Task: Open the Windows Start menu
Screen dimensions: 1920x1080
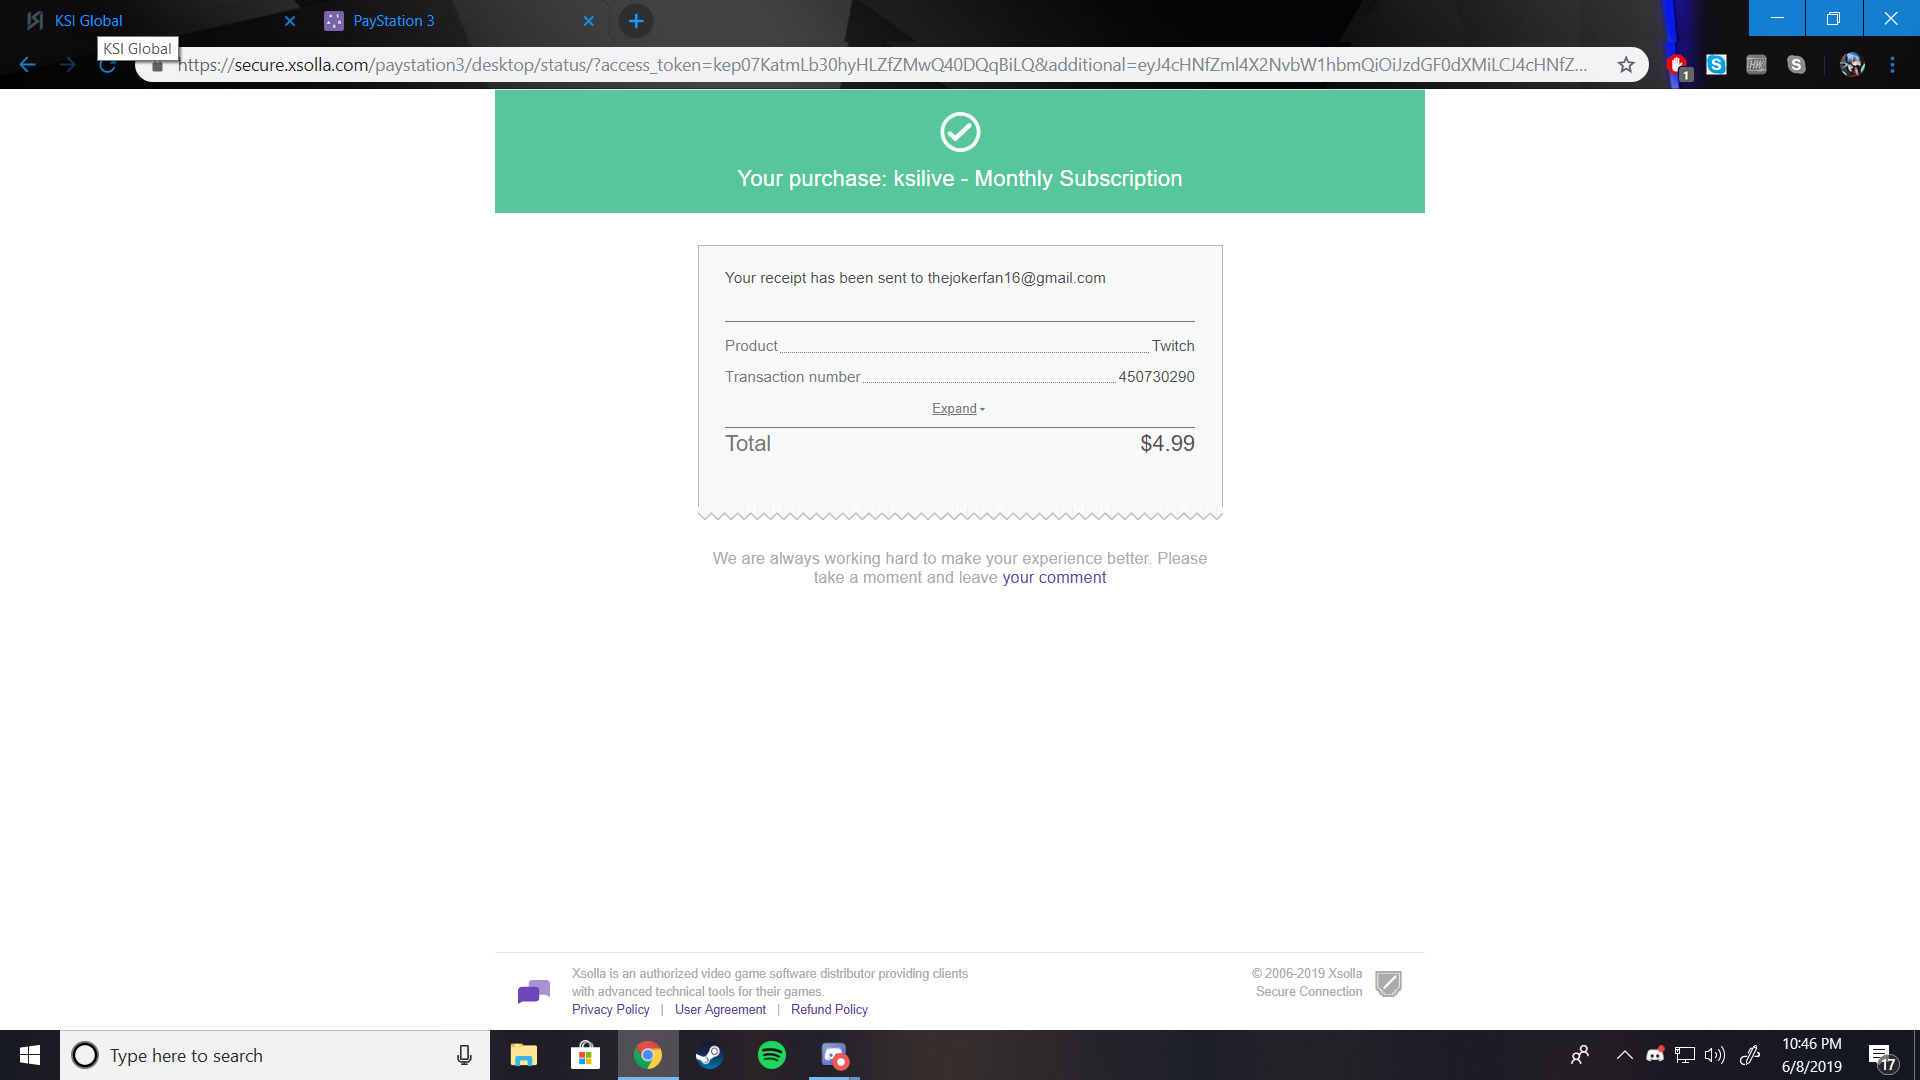Action: point(30,1055)
